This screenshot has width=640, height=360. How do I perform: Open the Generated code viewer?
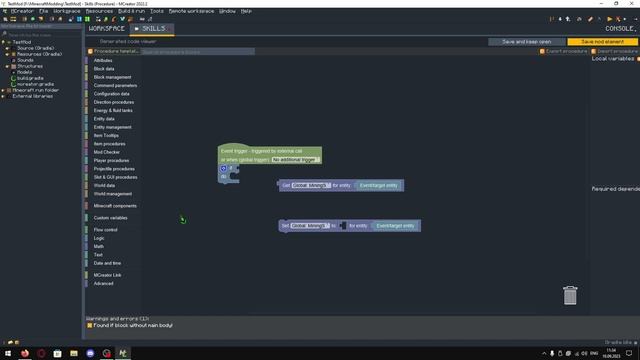point(128,42)
